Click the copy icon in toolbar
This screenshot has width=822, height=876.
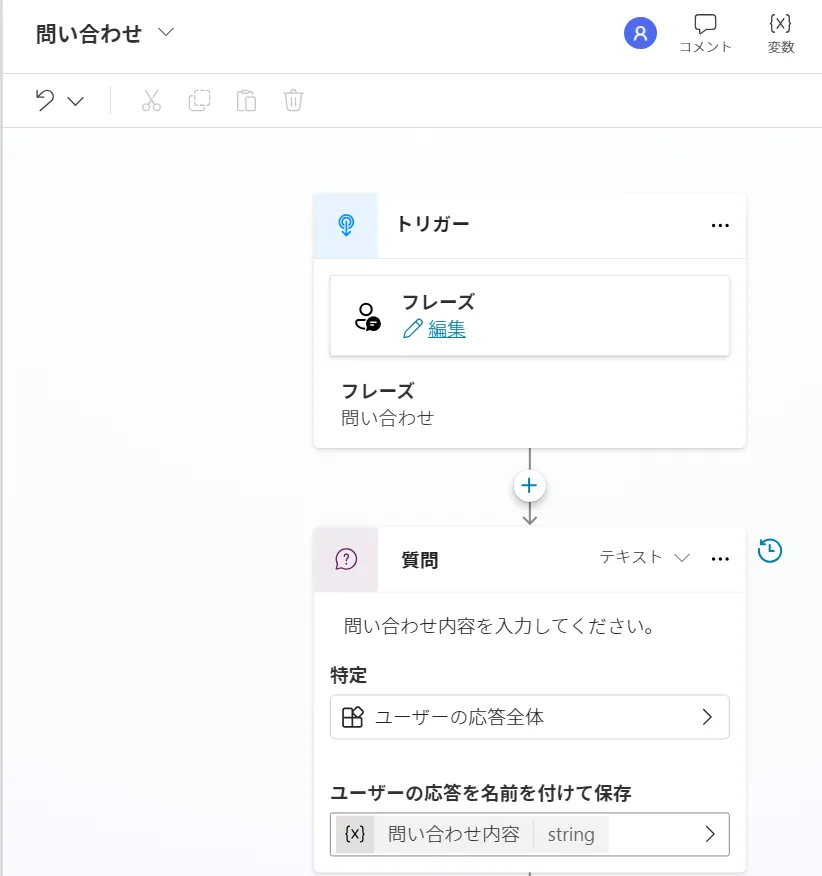[x=199, y=100]
